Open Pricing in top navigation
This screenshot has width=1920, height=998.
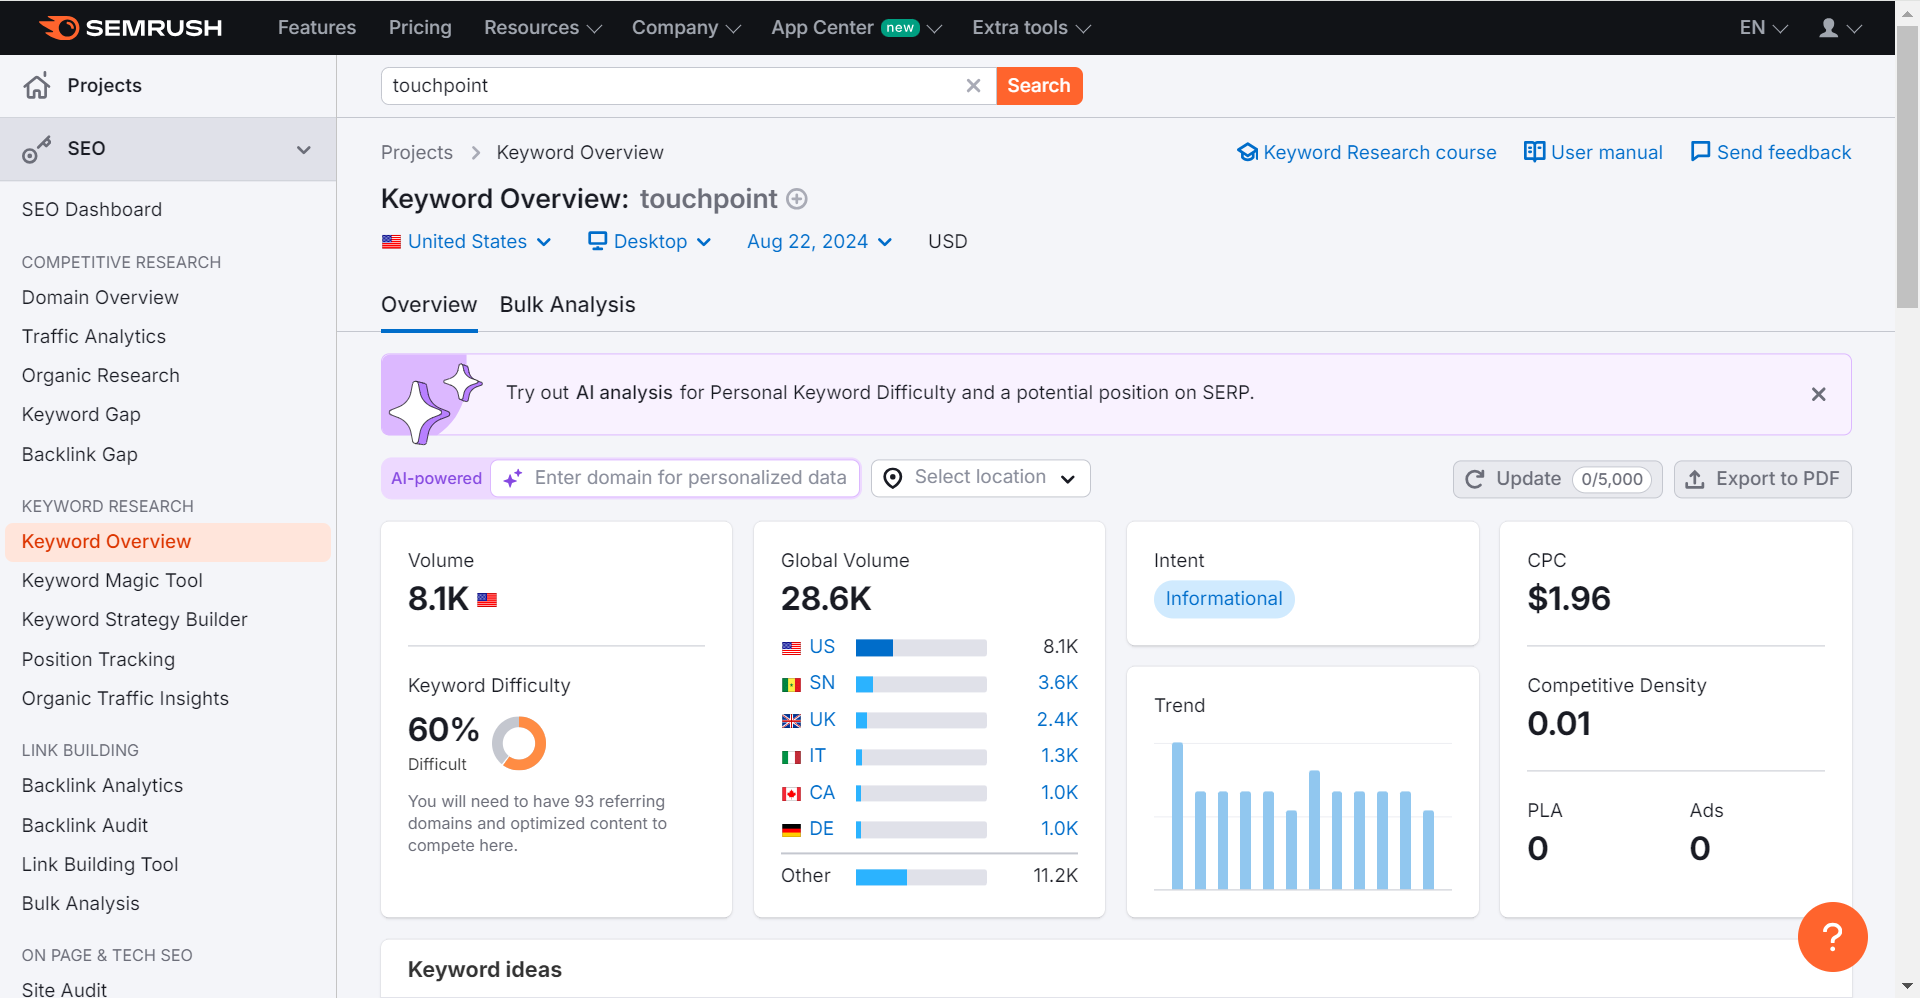pos(420,28)
